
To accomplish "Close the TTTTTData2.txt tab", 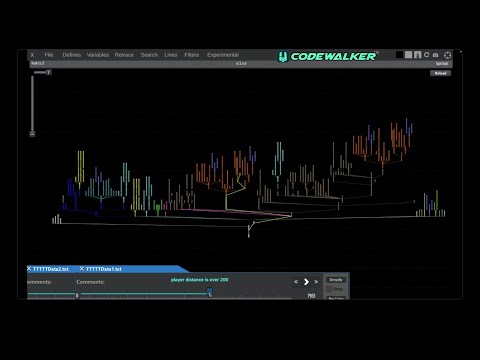I will click(x=29, y=269).
